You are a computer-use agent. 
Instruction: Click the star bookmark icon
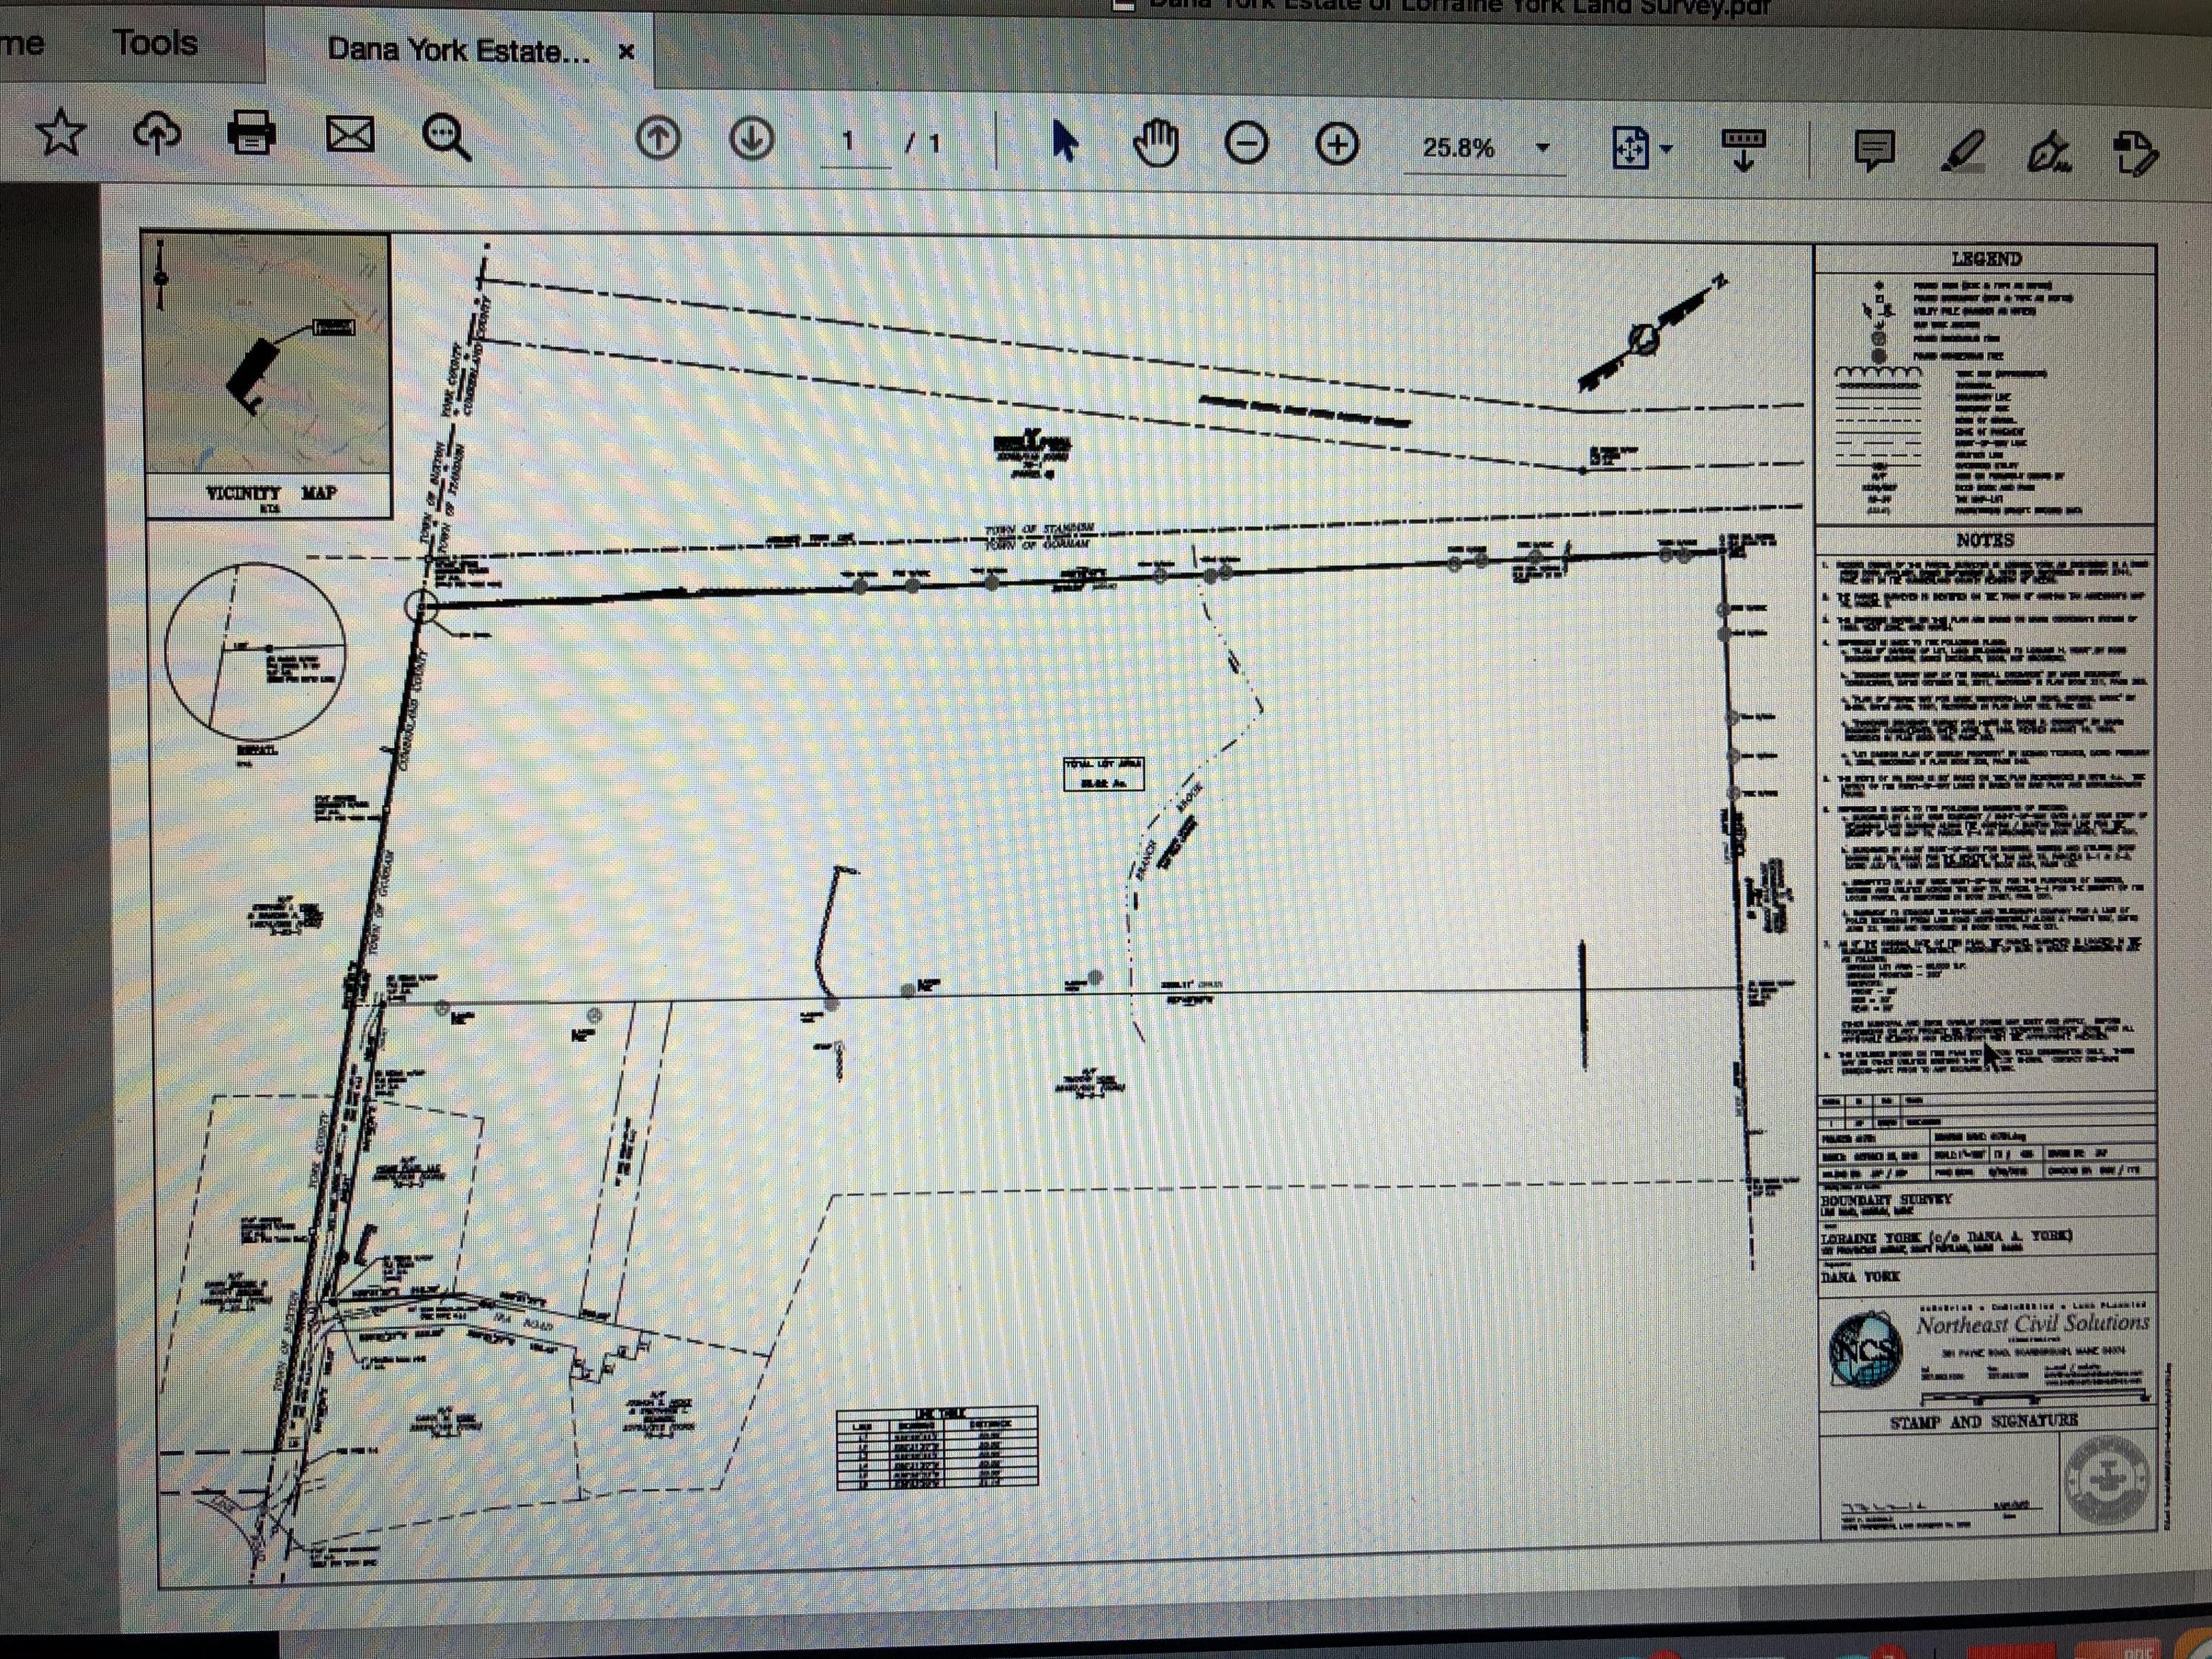(x=61, y=133)
